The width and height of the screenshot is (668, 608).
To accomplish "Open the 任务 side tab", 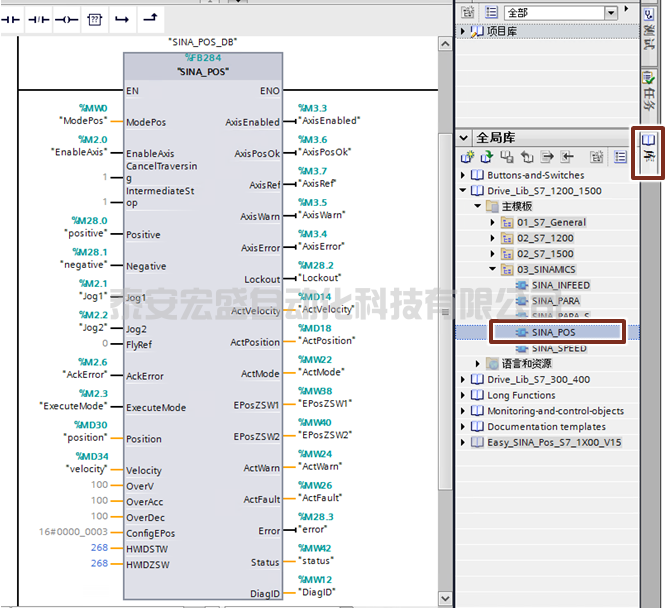I will (x=649, y=90).
